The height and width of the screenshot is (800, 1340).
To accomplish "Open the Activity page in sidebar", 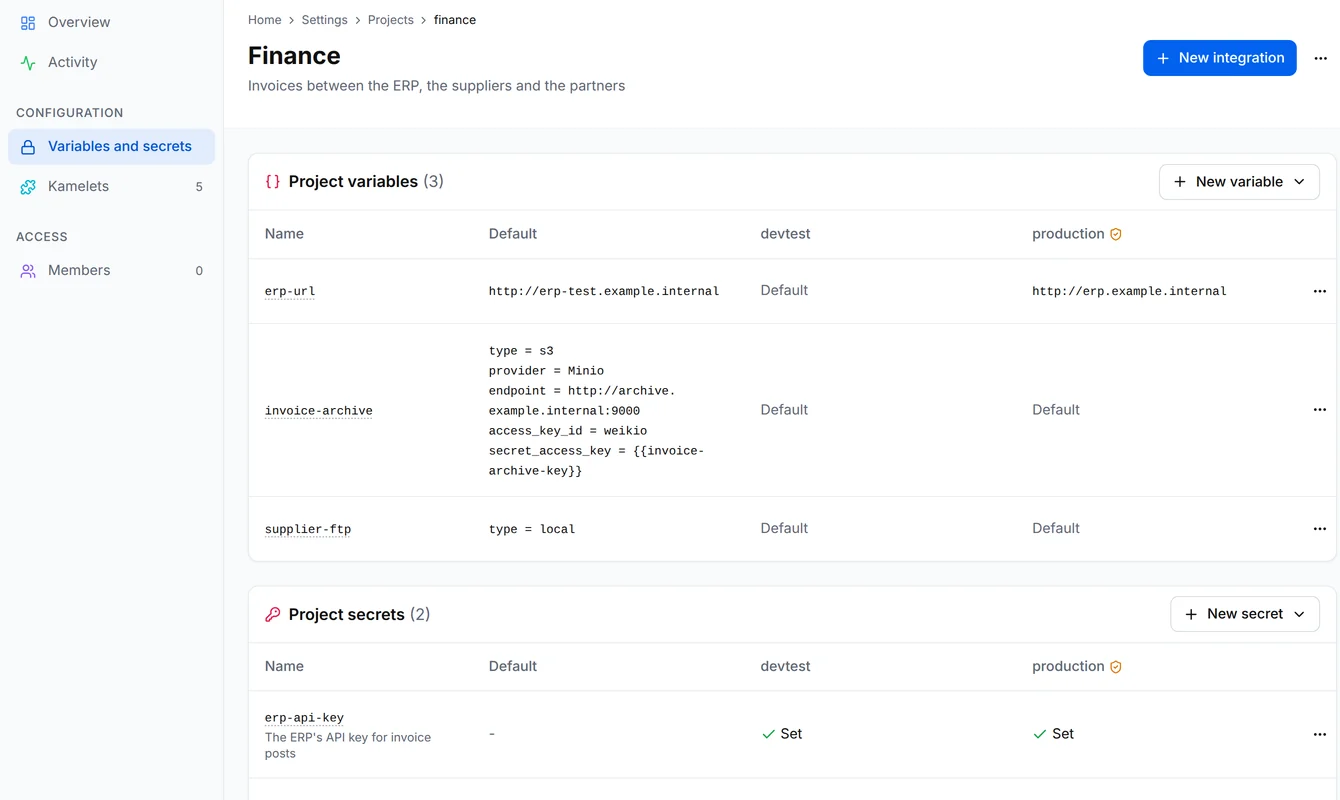I will pyautogui.click(x=111, y=62).
